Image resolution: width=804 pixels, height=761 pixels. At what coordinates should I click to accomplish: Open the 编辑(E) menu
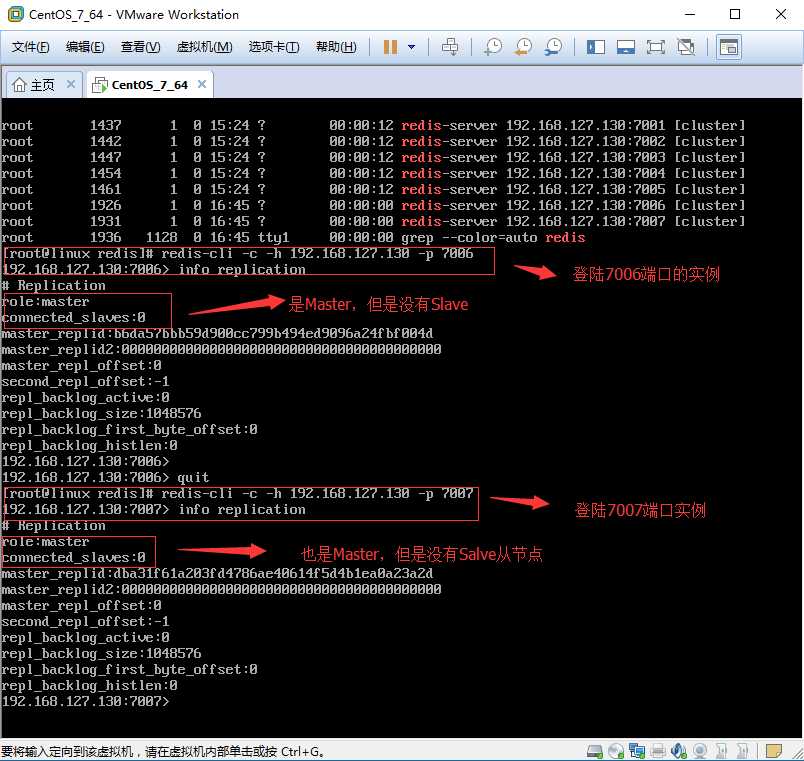pyautogui.click(x=85, y=47)
